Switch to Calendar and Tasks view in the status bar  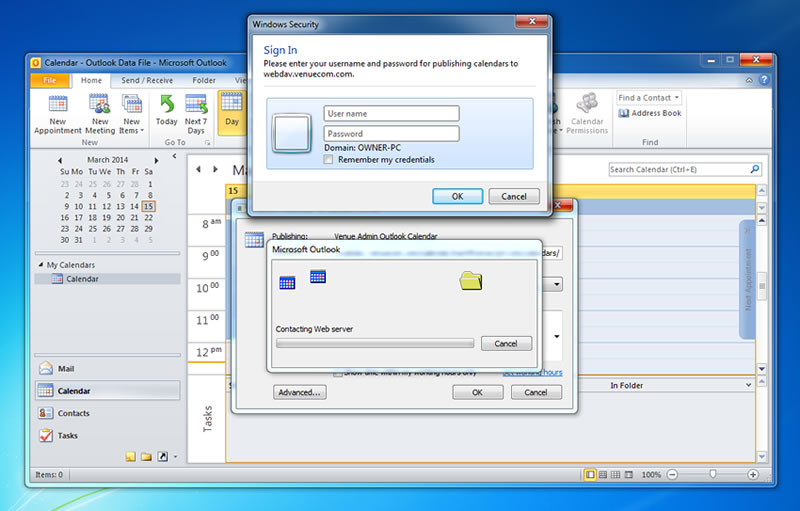(603, 474)
